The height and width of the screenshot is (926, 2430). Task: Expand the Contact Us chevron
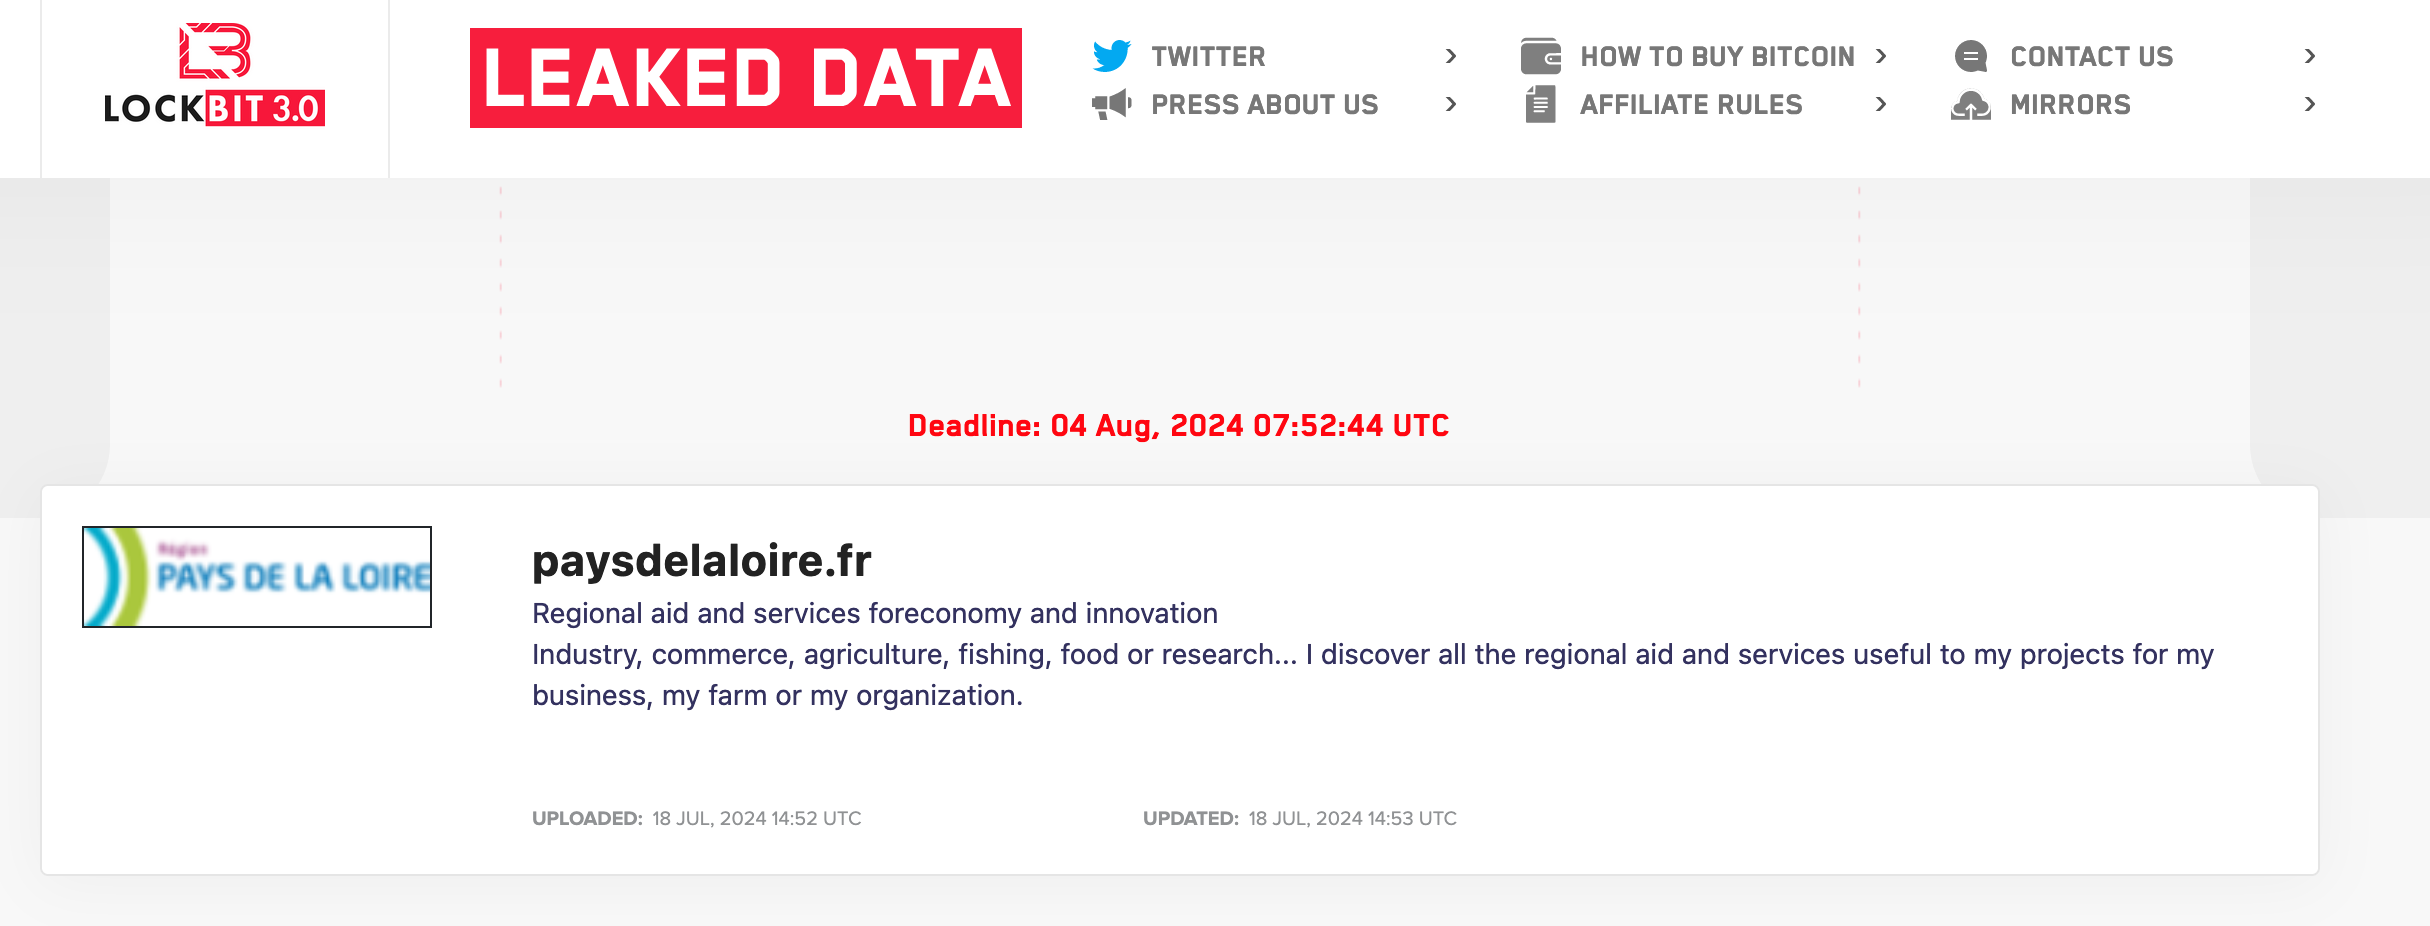[2310, 56]
